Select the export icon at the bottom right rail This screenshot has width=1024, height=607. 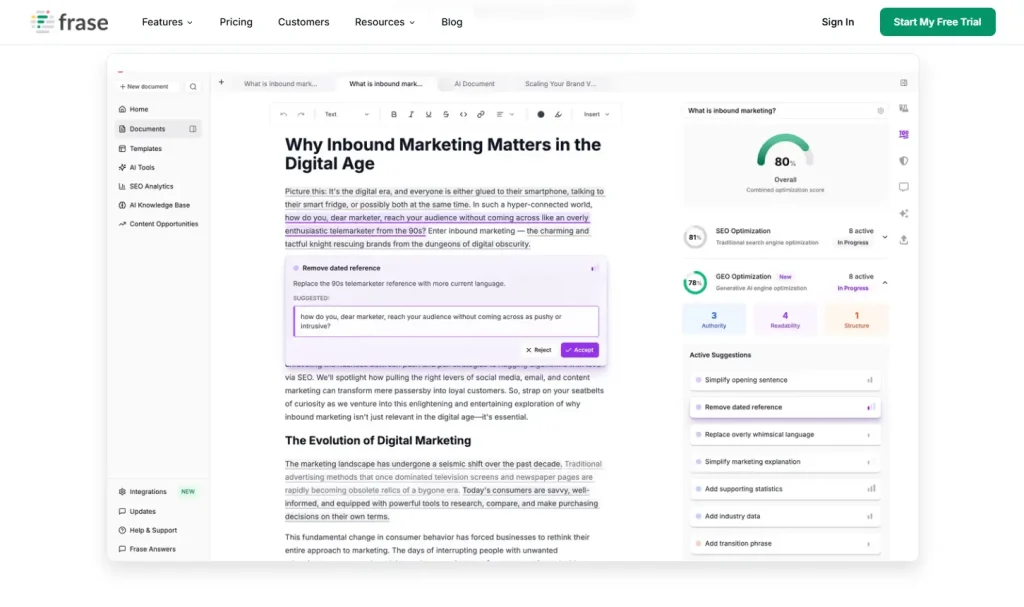click(x=903, y=239)
